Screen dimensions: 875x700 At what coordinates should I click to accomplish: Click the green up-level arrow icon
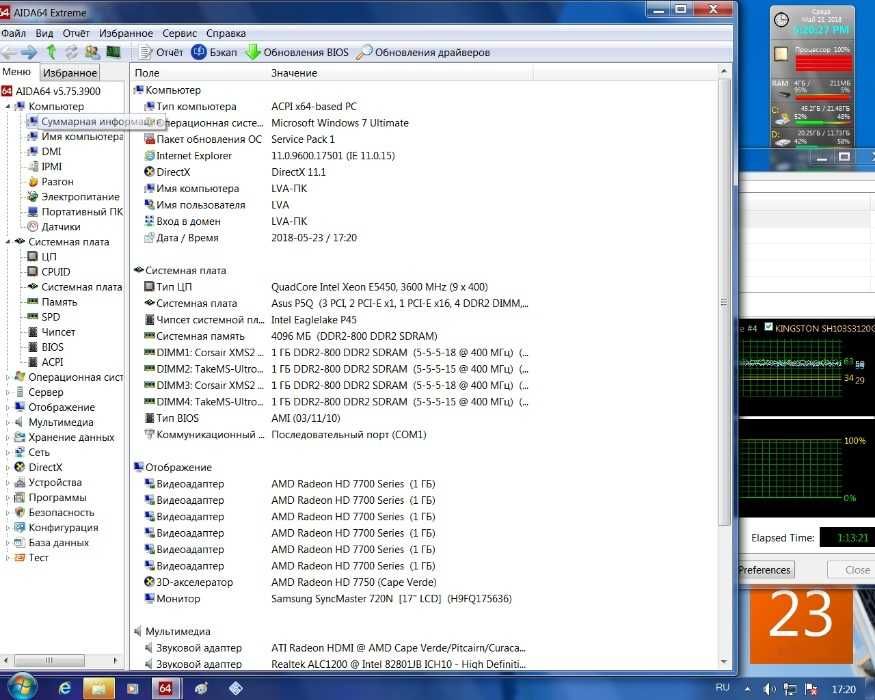click(51, 52)
